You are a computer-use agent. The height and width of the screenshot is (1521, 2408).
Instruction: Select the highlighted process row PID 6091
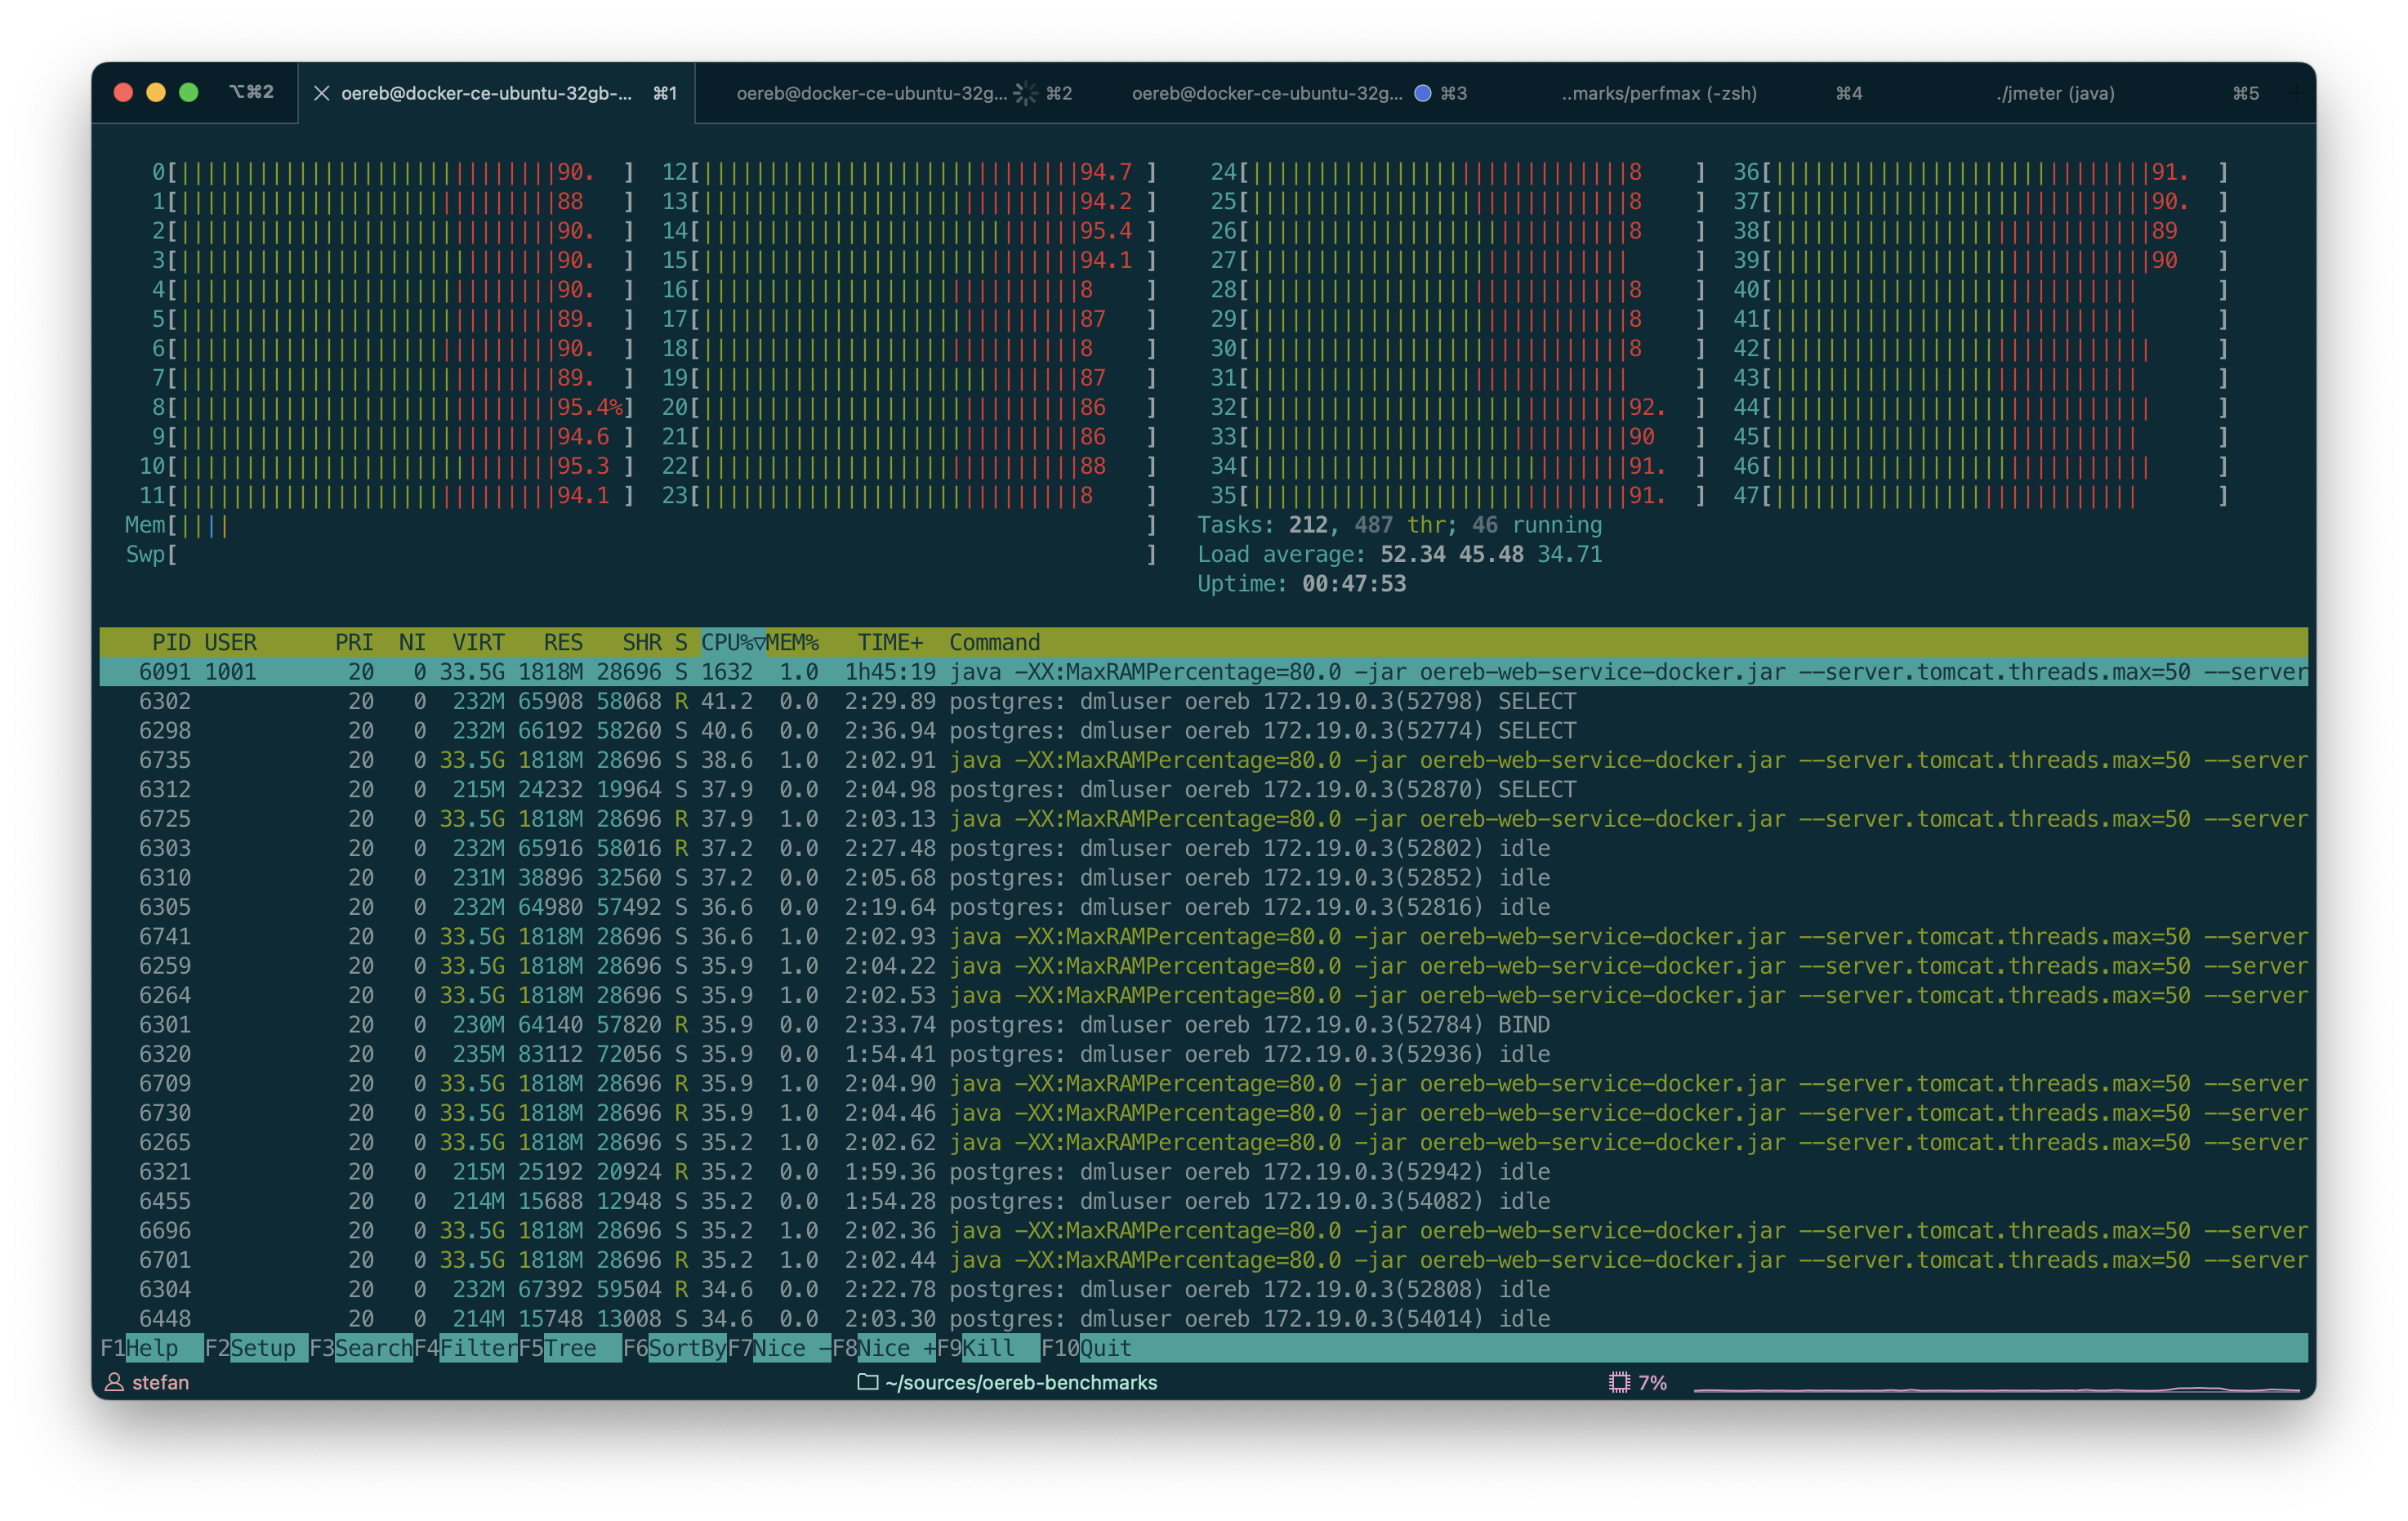click(1204, 672)
